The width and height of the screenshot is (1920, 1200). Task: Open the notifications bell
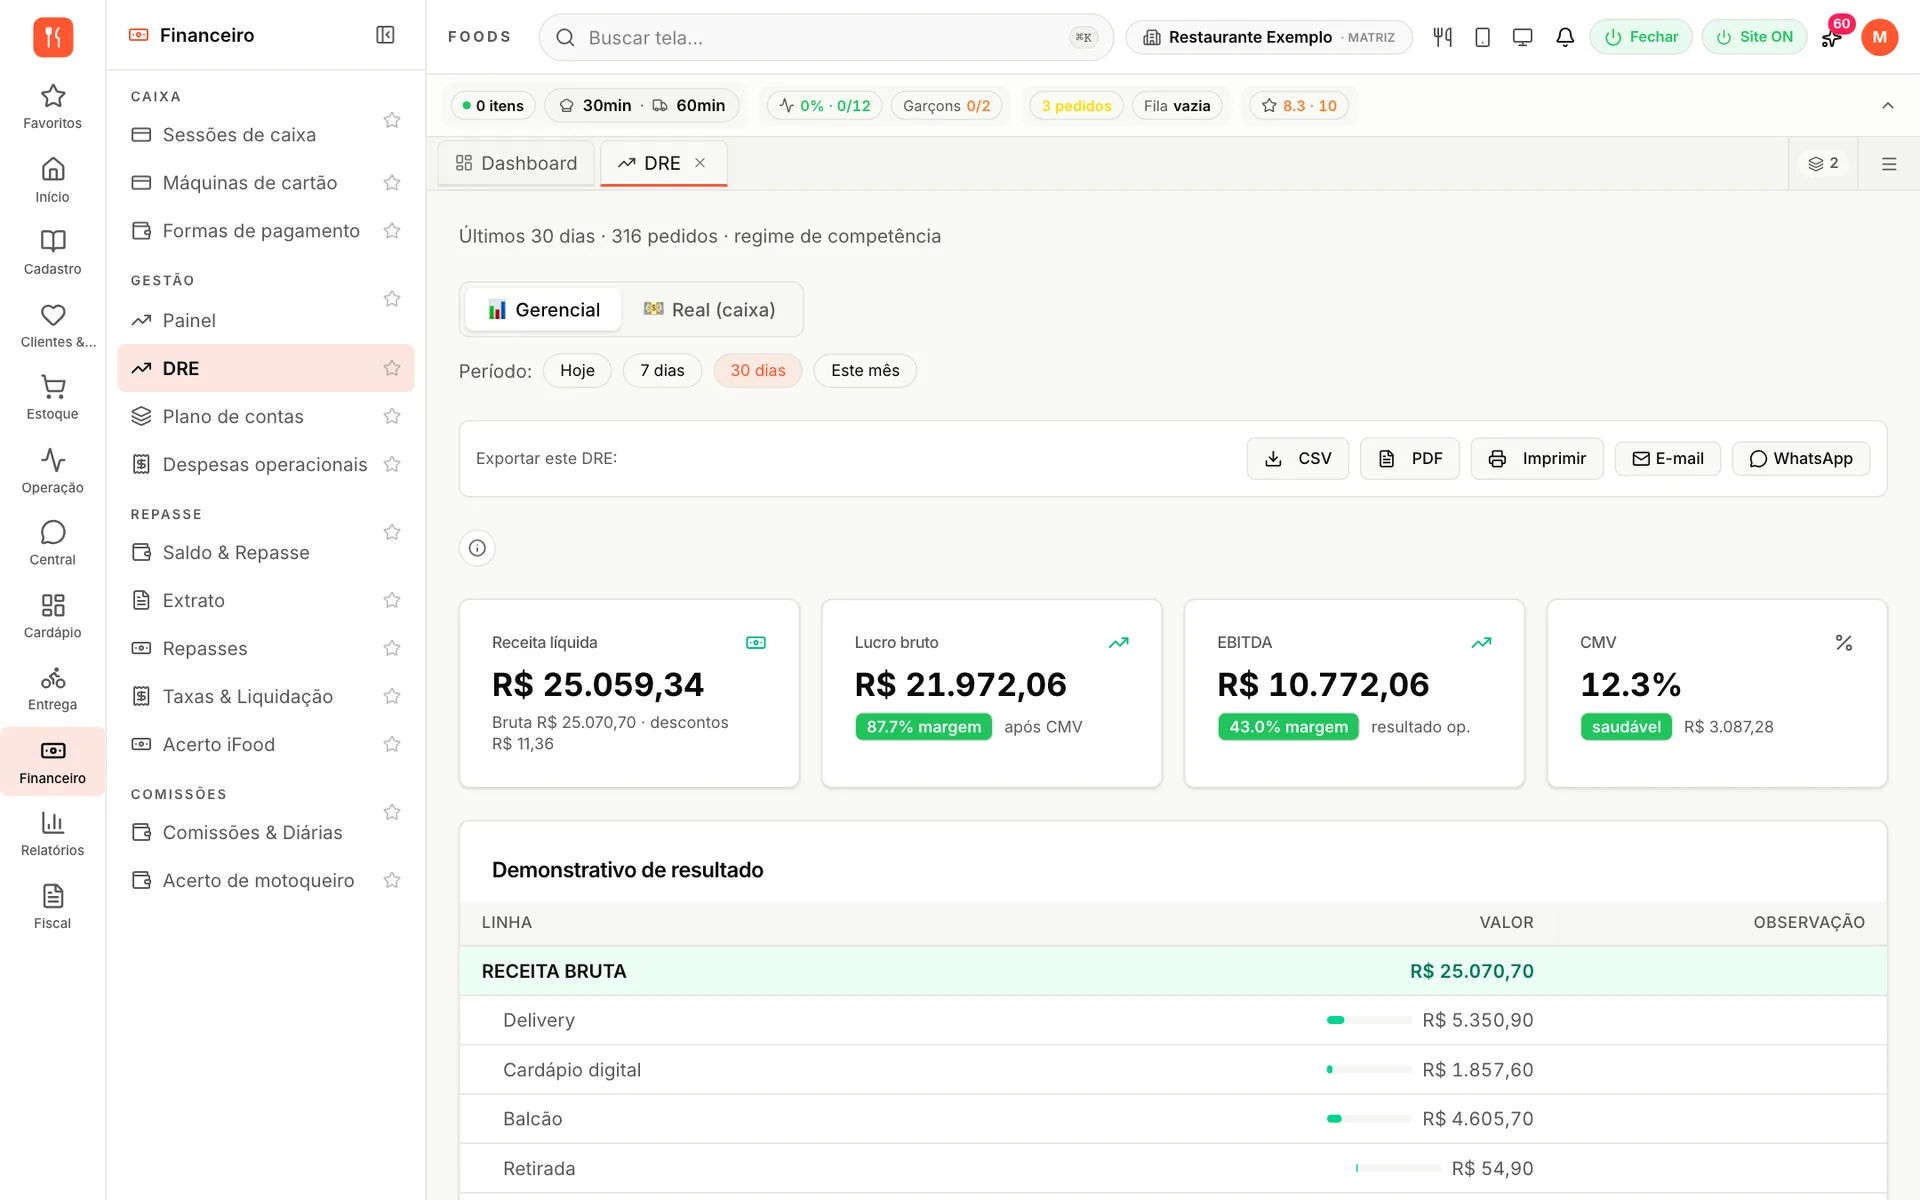[1565, 37]
